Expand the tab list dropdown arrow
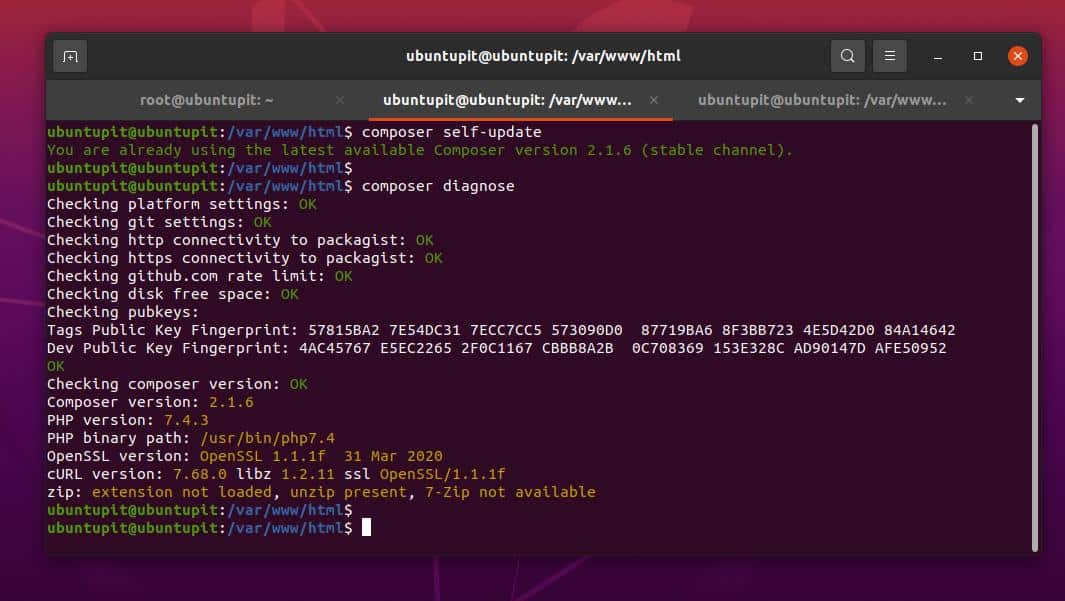 [x=1019, y=101]
